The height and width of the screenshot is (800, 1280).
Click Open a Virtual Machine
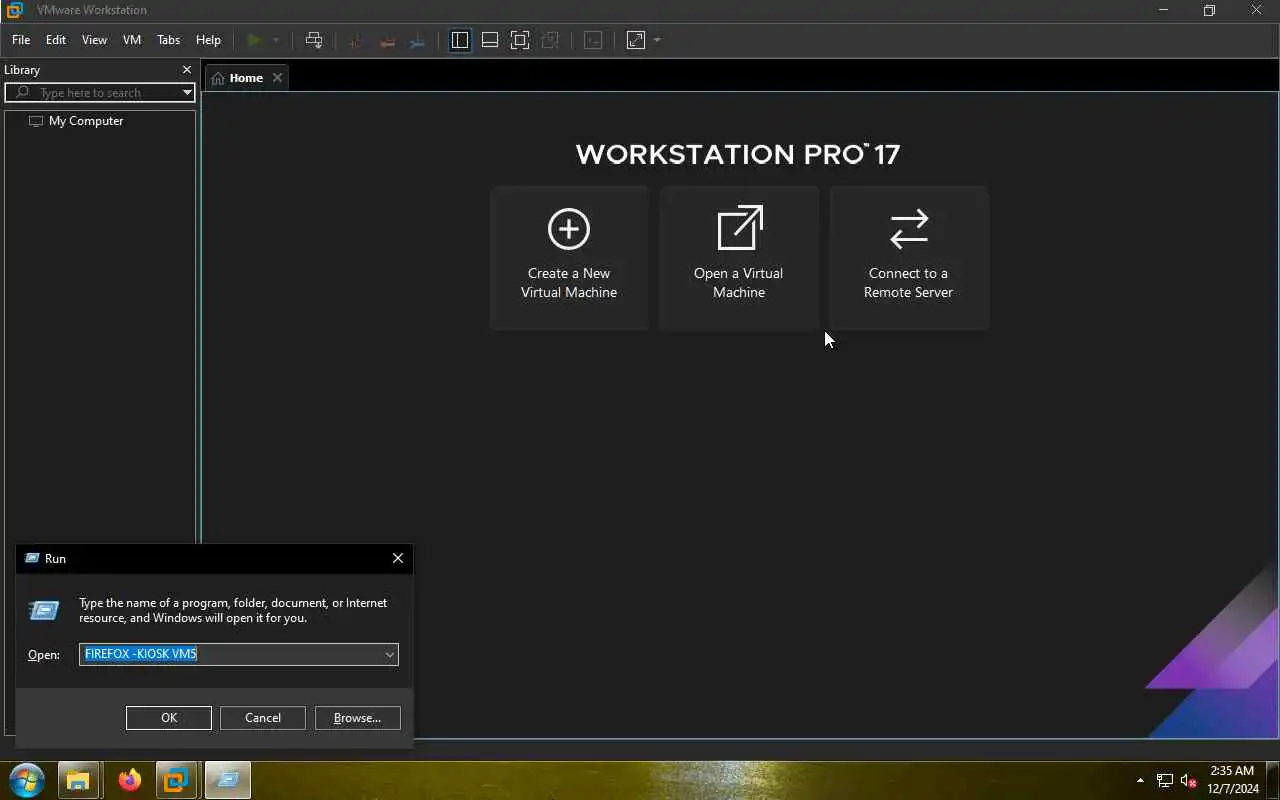(739, 257)
